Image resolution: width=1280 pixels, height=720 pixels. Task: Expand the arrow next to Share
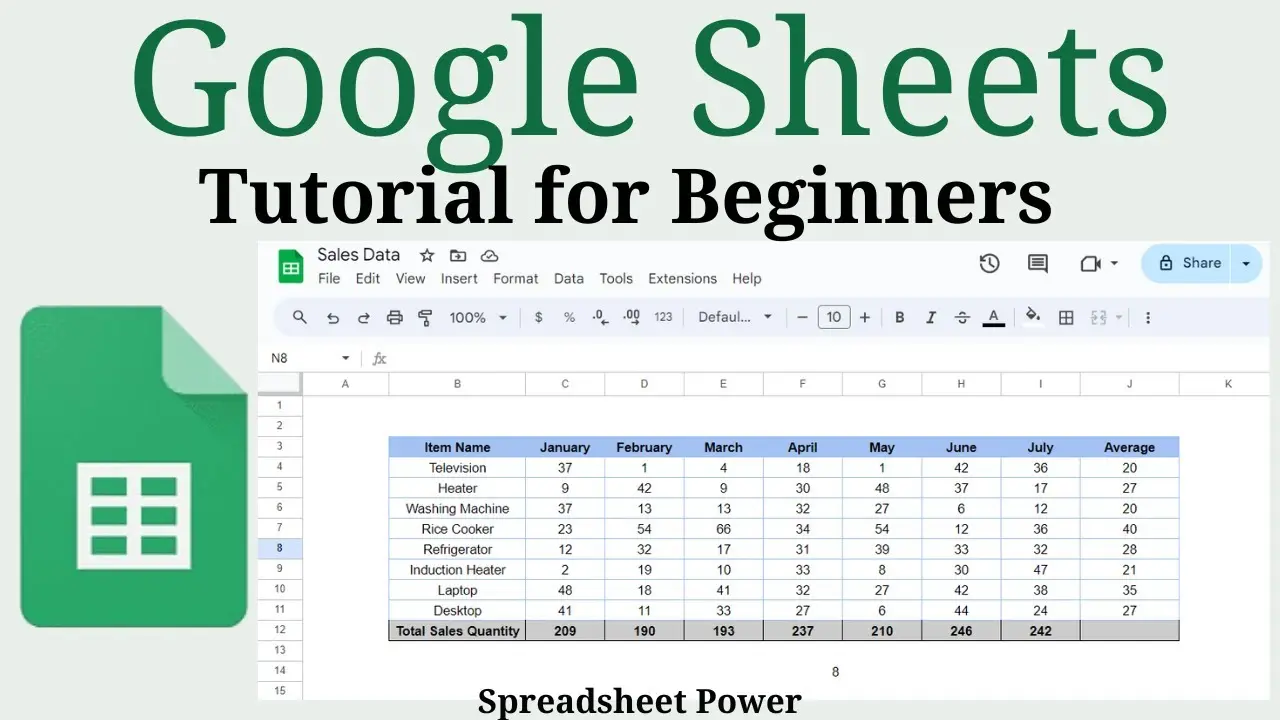click(1246, 263)
